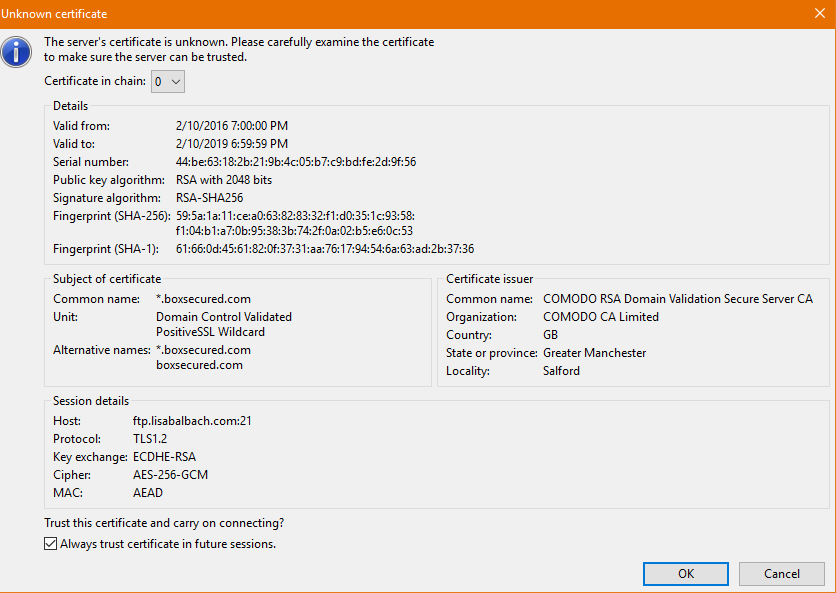The image size is (836, 593).
Task: Click SHA-256 fingerprint second line starting f1:04:b1
Action: [294, 231]
